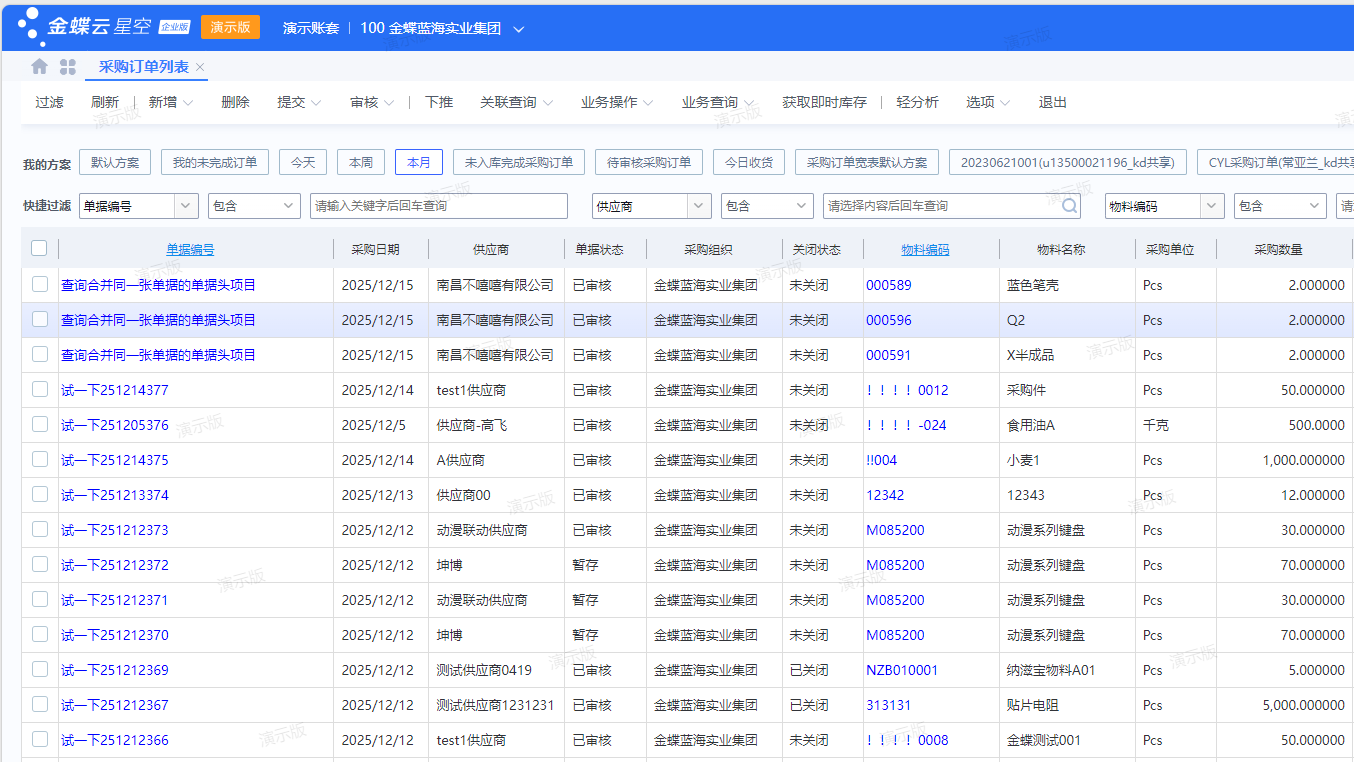Open the 单据编号 quick filter dropdown
This screenshot has height=762, width=1354.
[186, 206]
